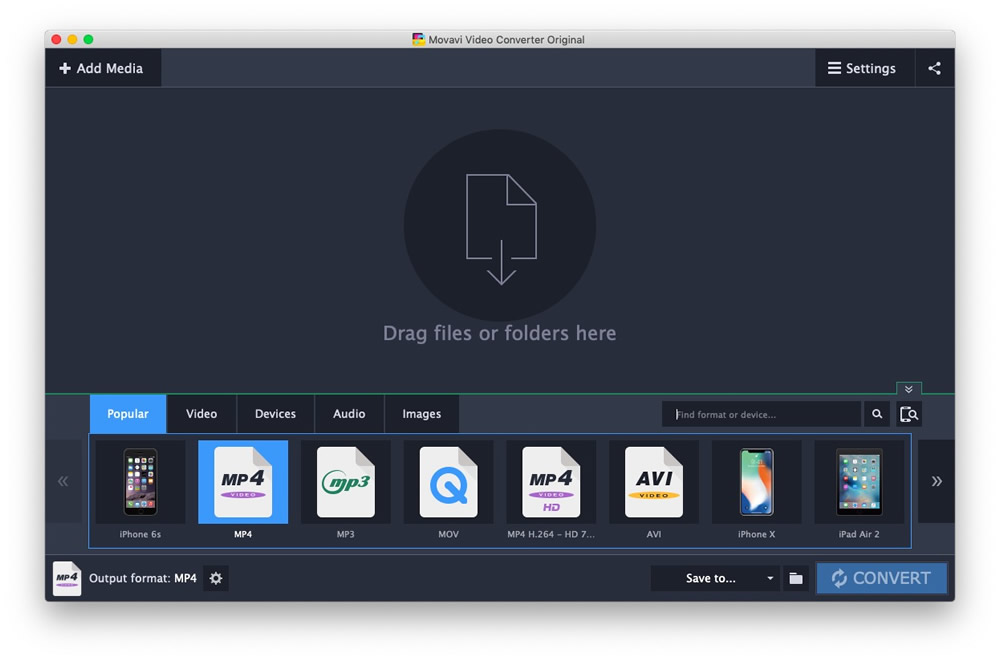Choose the MOV QuickTime format
The image size is (1000, 661).
click(x=448, y=490)
